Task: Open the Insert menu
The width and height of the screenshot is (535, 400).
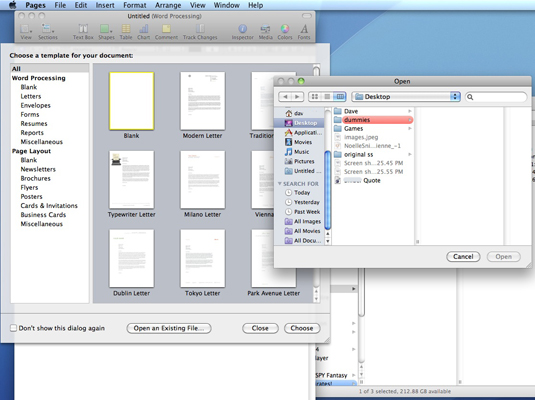Action: (x=105, y=5)
